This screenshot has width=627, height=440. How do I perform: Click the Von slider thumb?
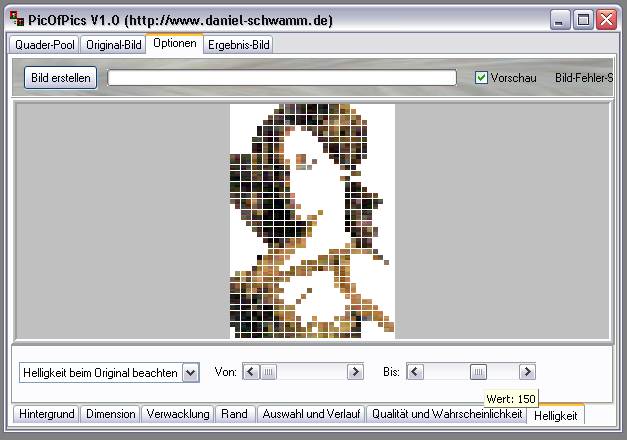tap(268, 372)
